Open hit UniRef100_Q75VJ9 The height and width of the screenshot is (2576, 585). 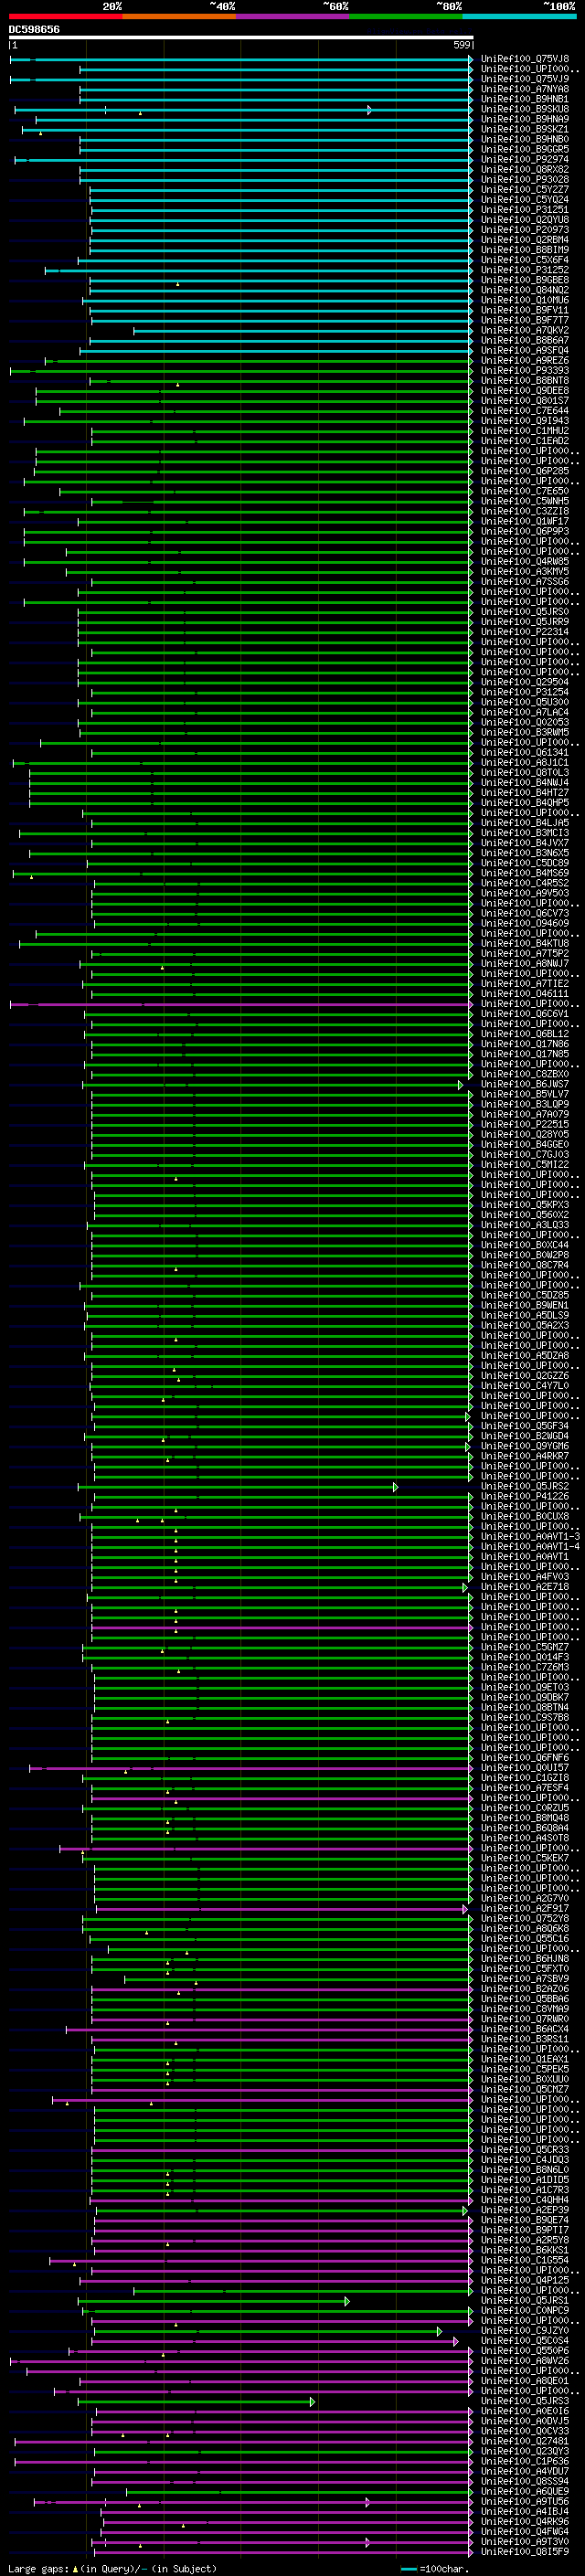pos(525,80)
